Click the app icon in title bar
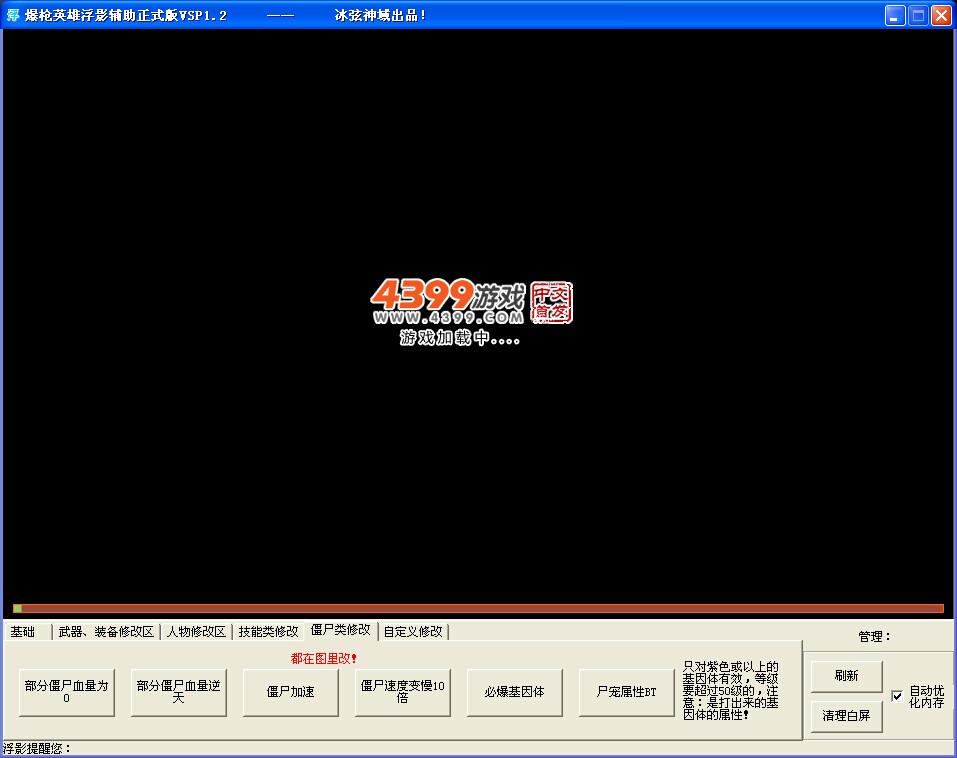 (x=13, y=15)
